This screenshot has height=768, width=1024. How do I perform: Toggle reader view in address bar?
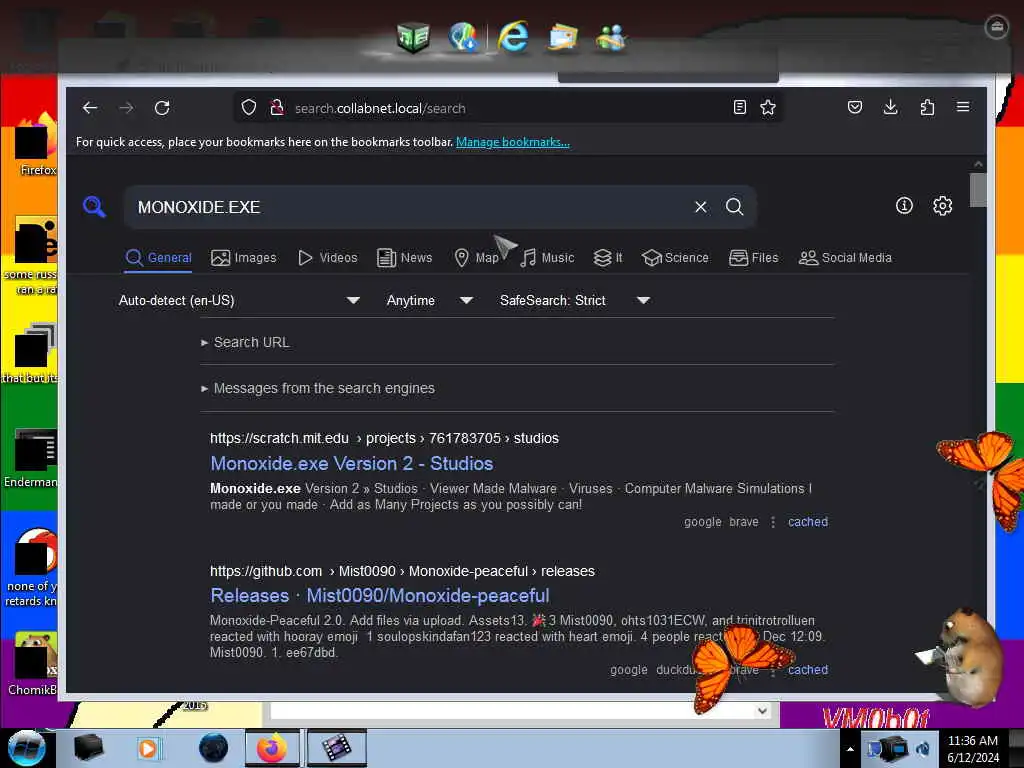[x=739, y=108]
